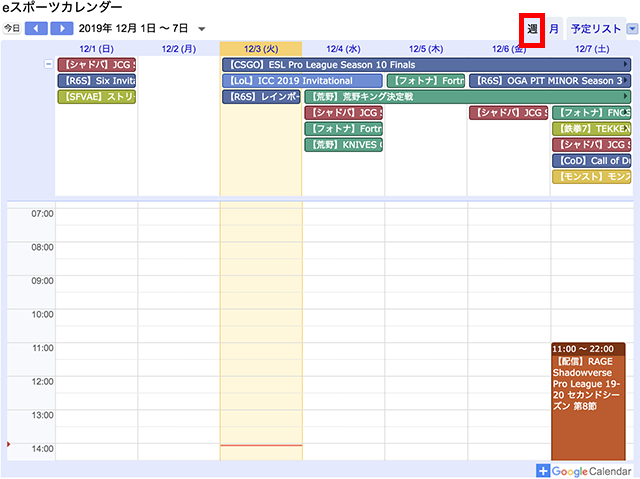Go to the next week with right arrow
The image size is (640, 479).
[x=62, y=29]
